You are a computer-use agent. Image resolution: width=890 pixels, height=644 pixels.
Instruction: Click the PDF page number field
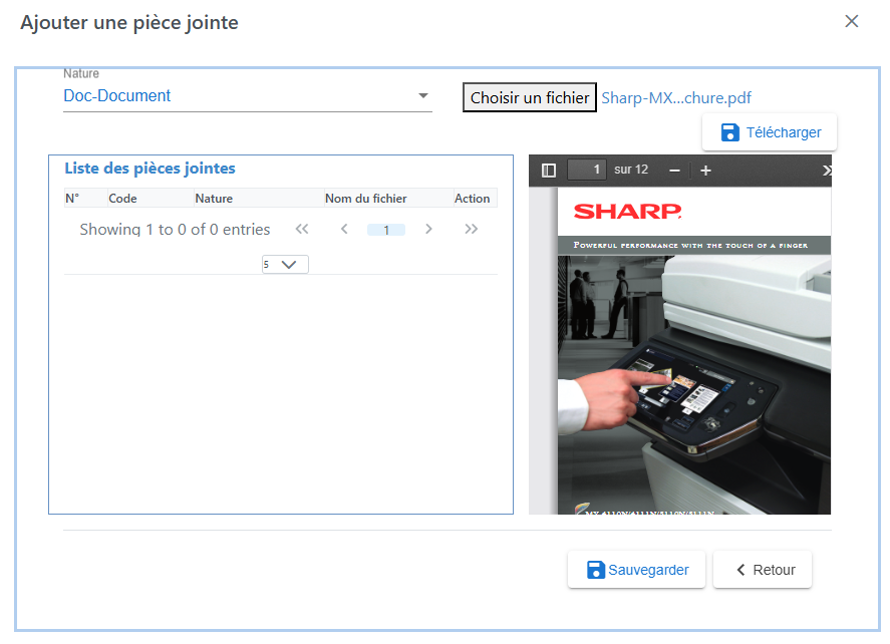587,170
